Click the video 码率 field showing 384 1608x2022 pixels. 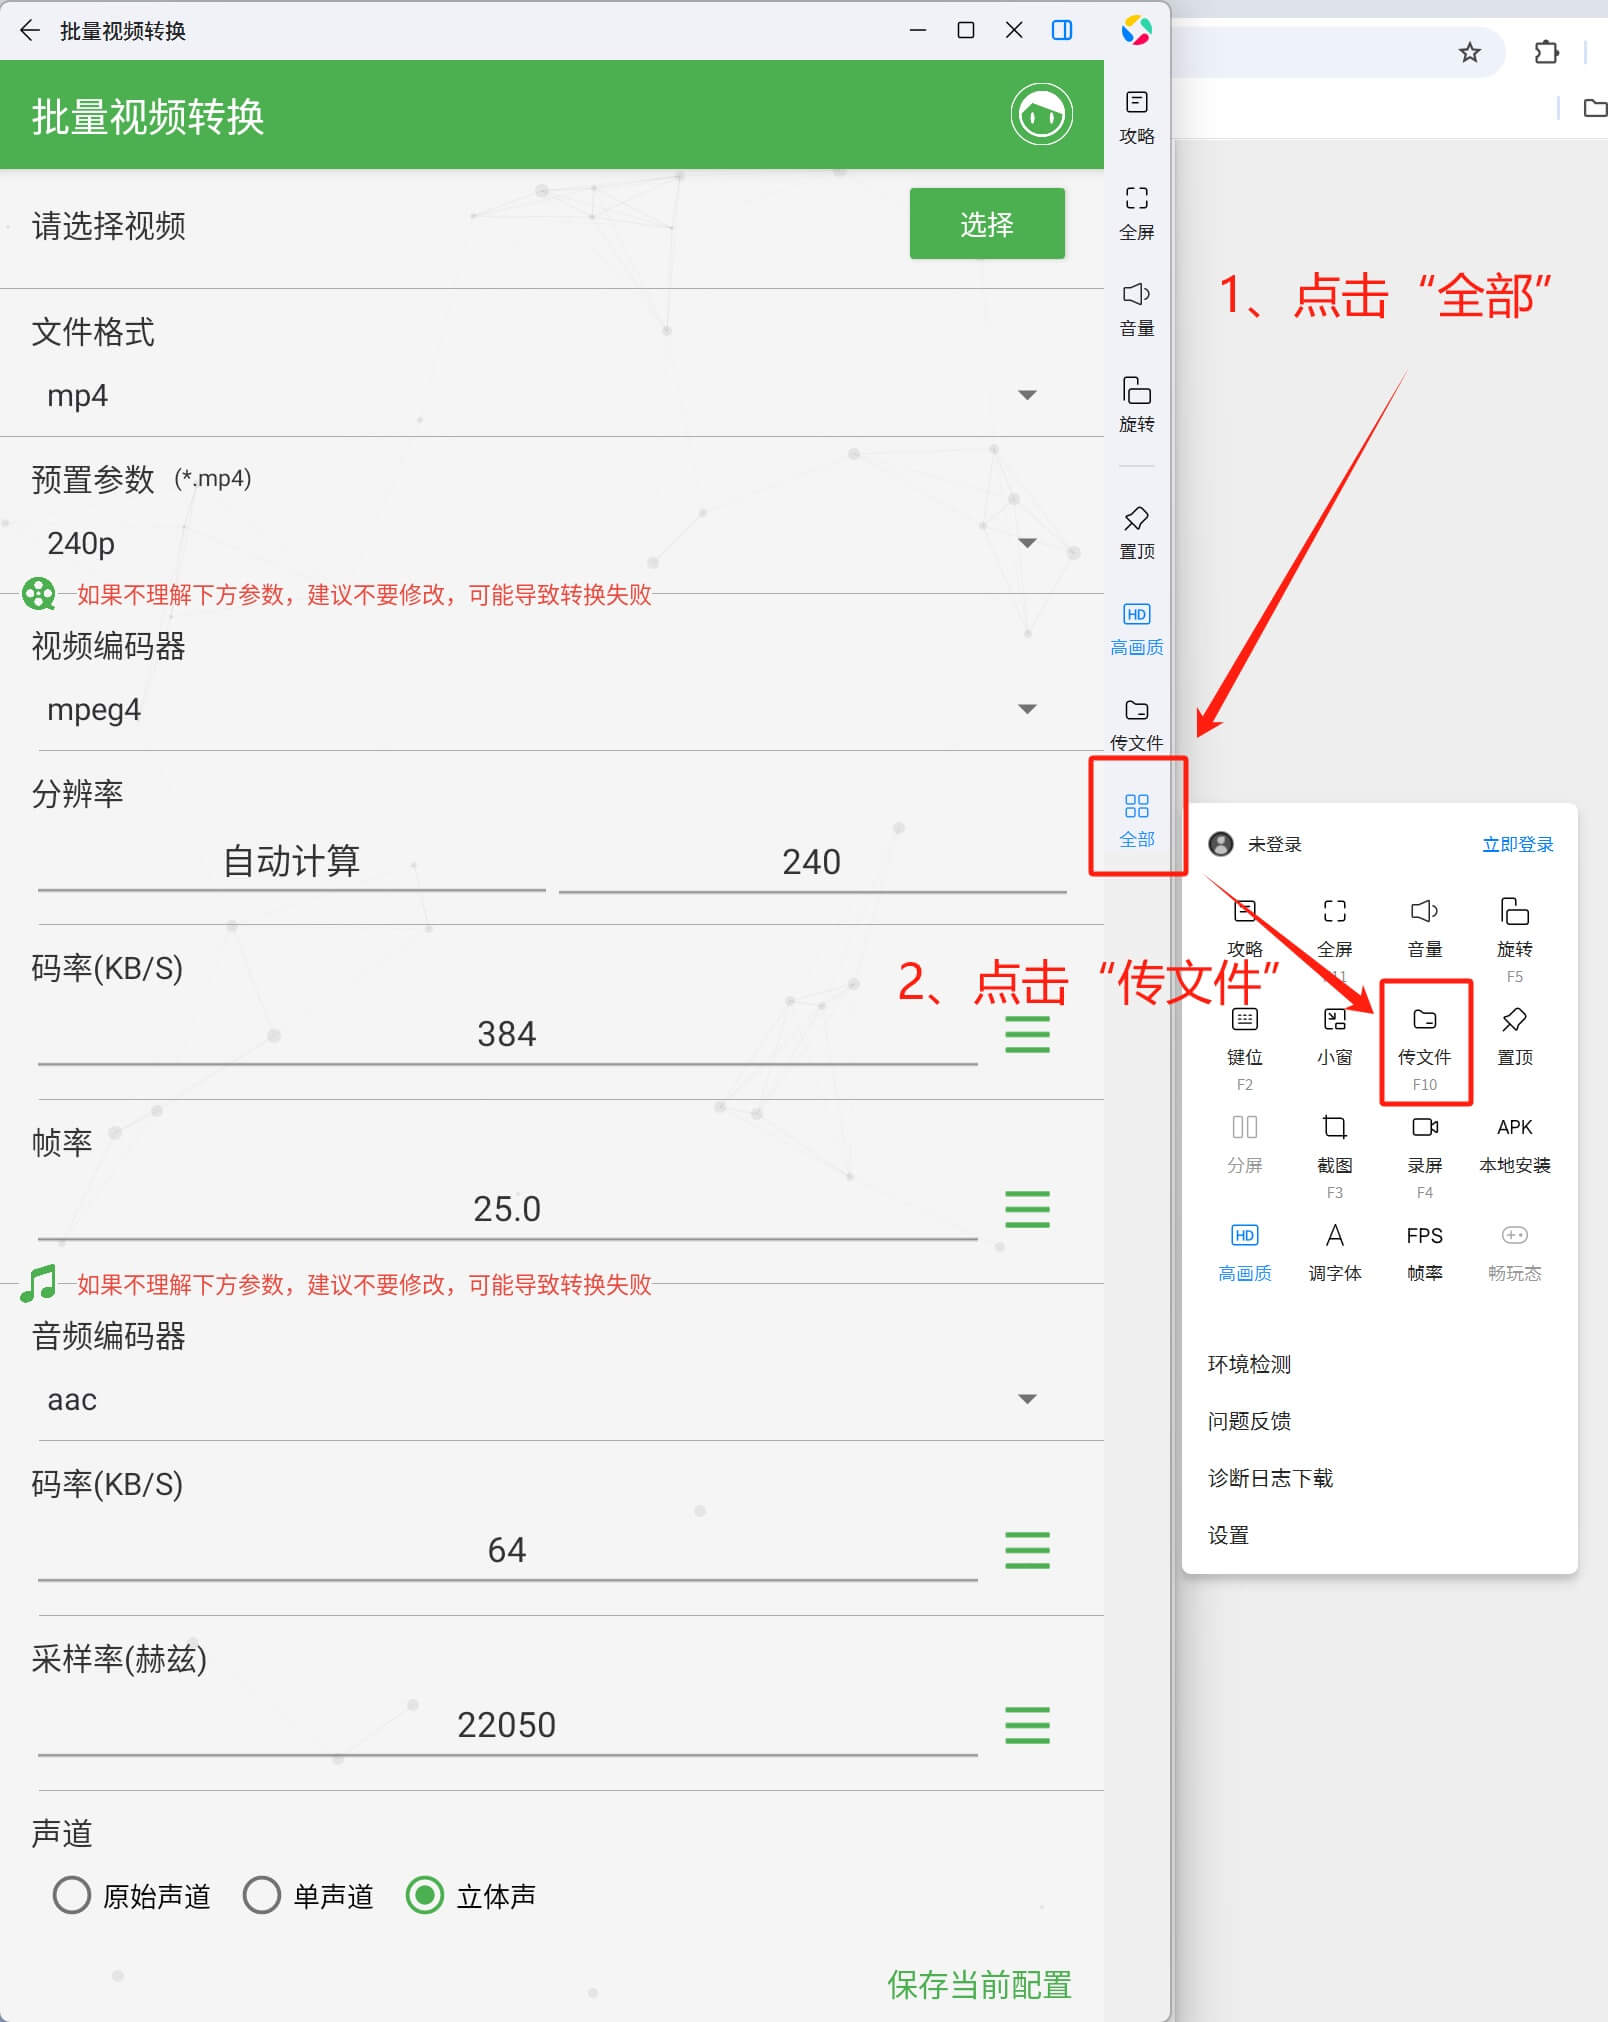coord(506,1034)
